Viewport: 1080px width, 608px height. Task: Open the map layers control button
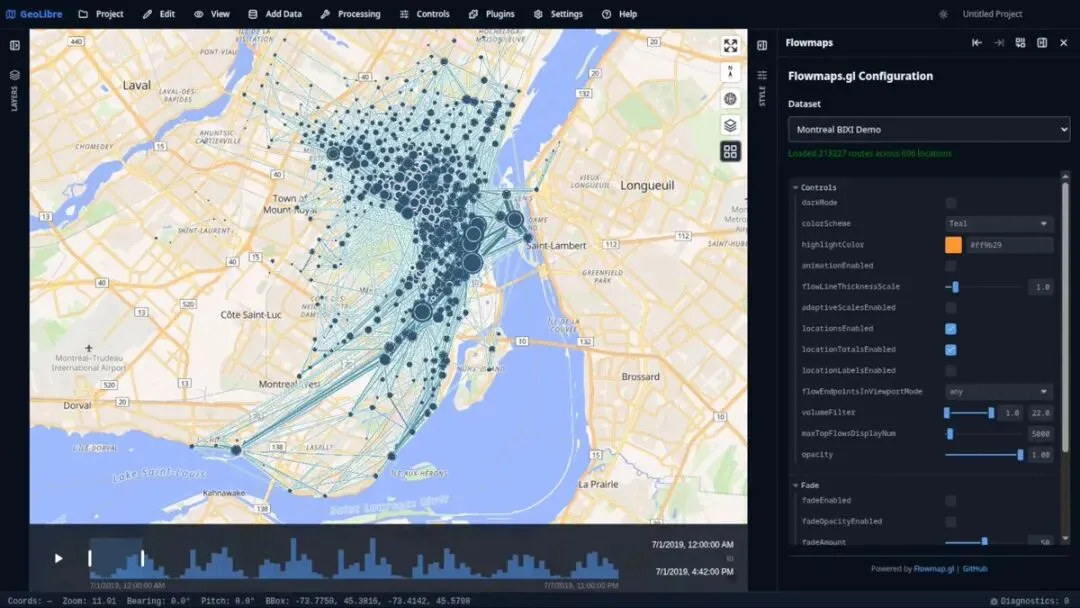pos(730,125)
